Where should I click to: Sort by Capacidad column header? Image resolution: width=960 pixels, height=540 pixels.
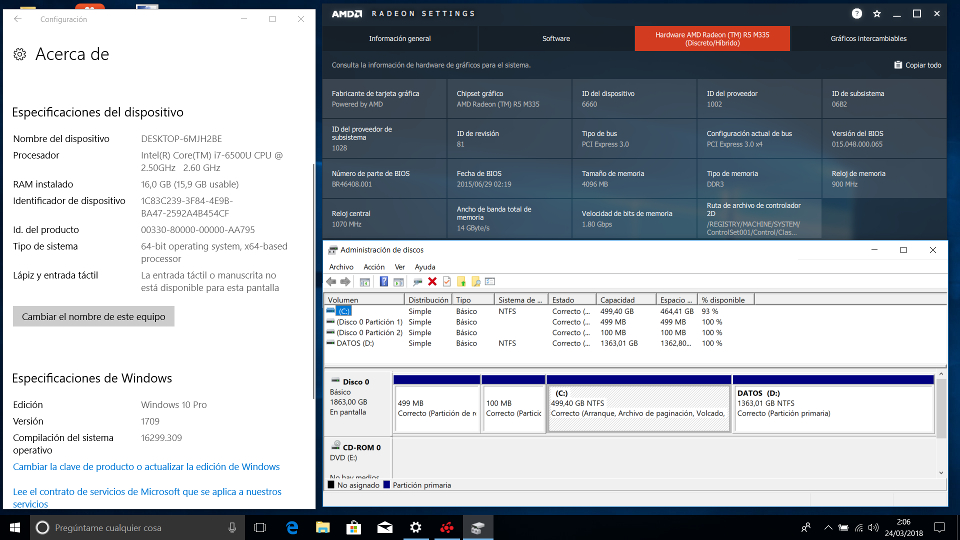(x=626, y=300)
